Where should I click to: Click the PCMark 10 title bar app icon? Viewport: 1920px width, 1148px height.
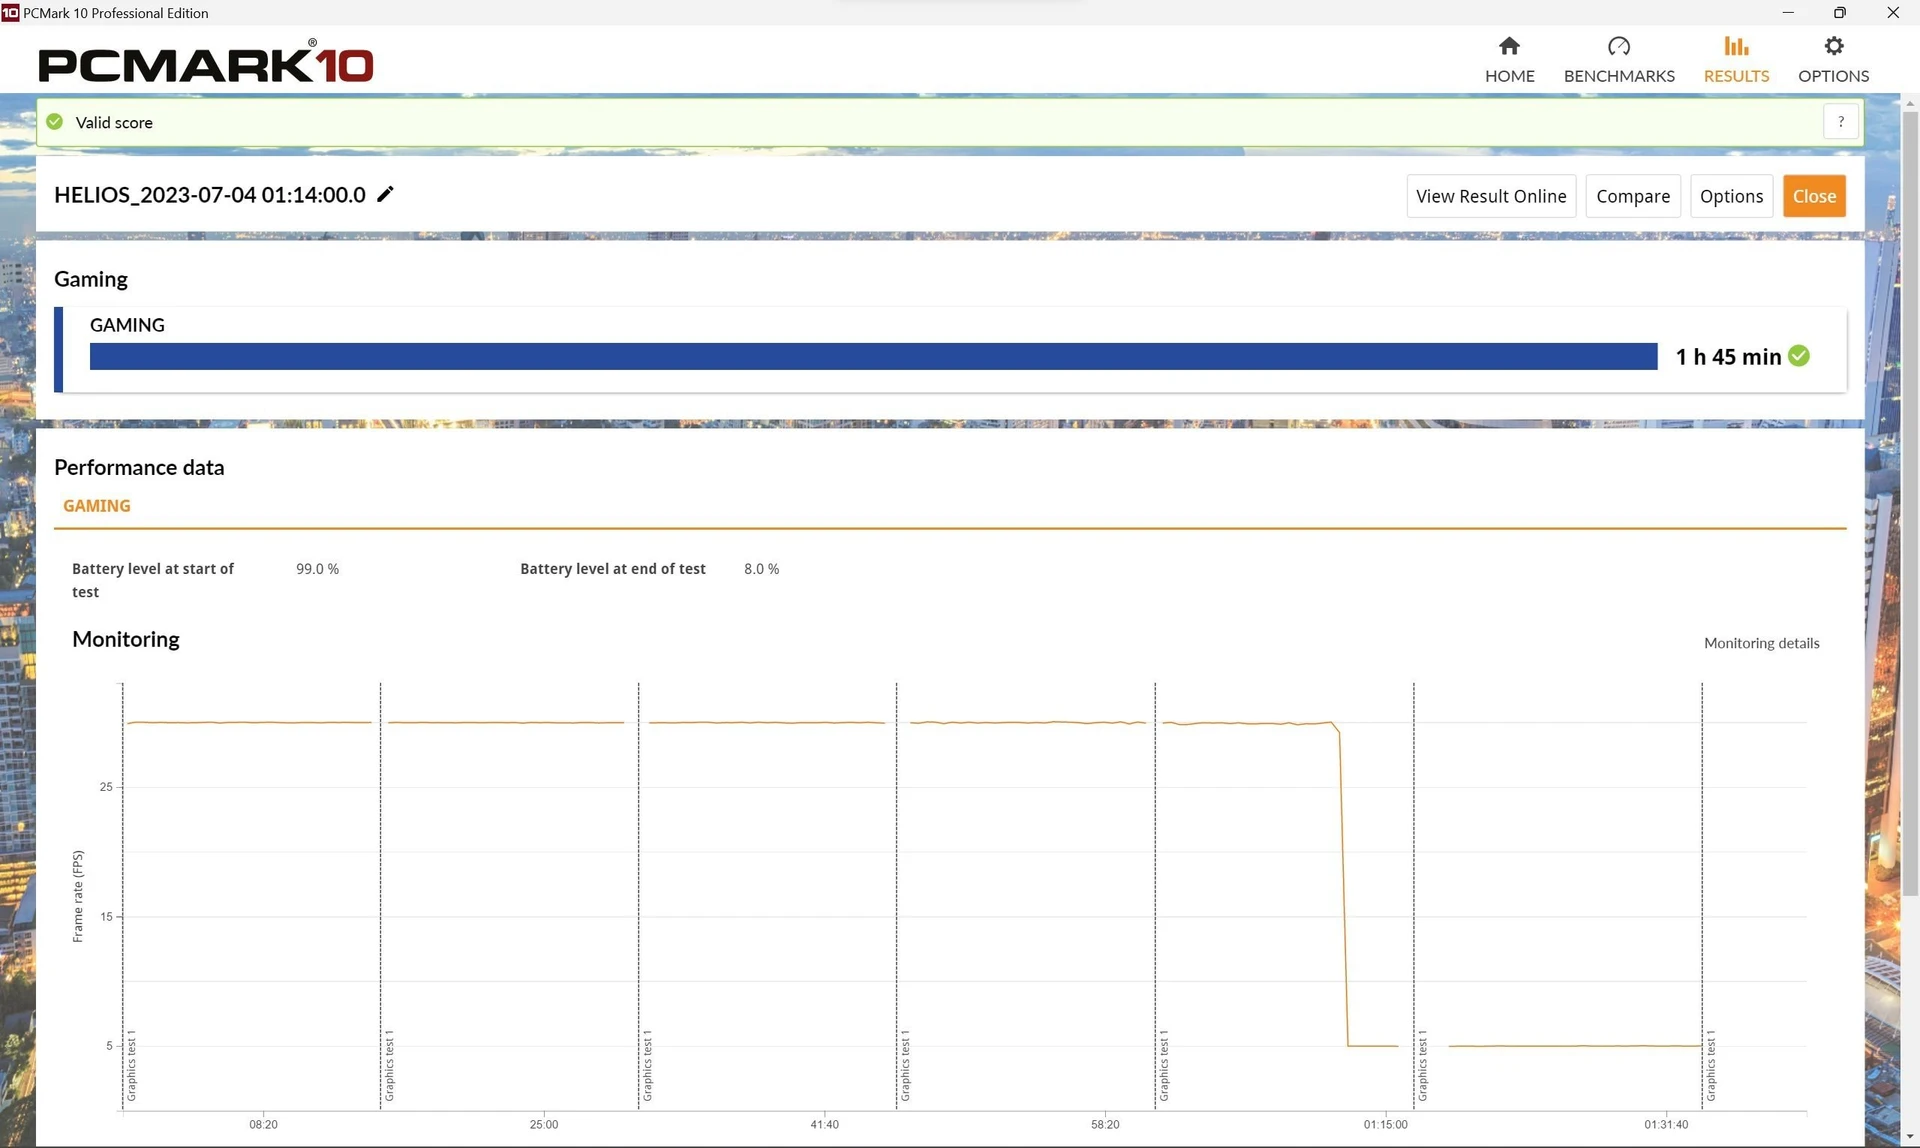[10, 12]
